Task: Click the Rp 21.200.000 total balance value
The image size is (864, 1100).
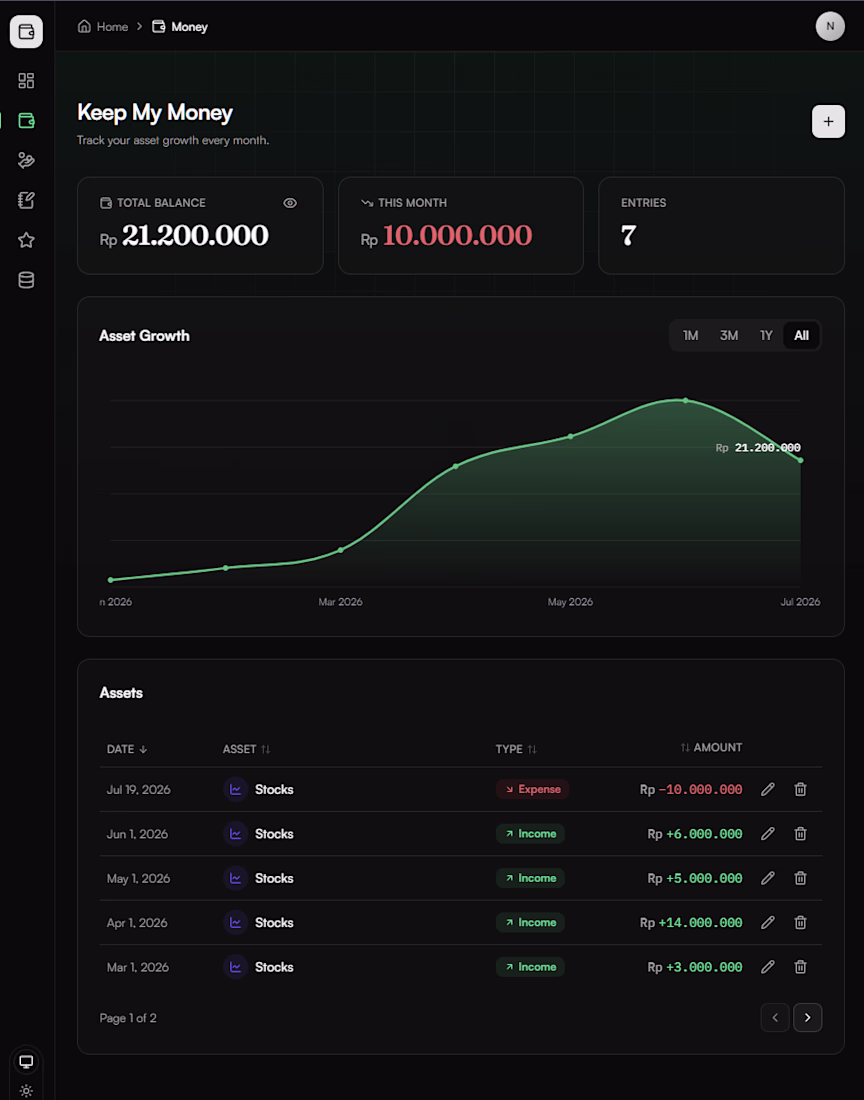Action: 184,236
